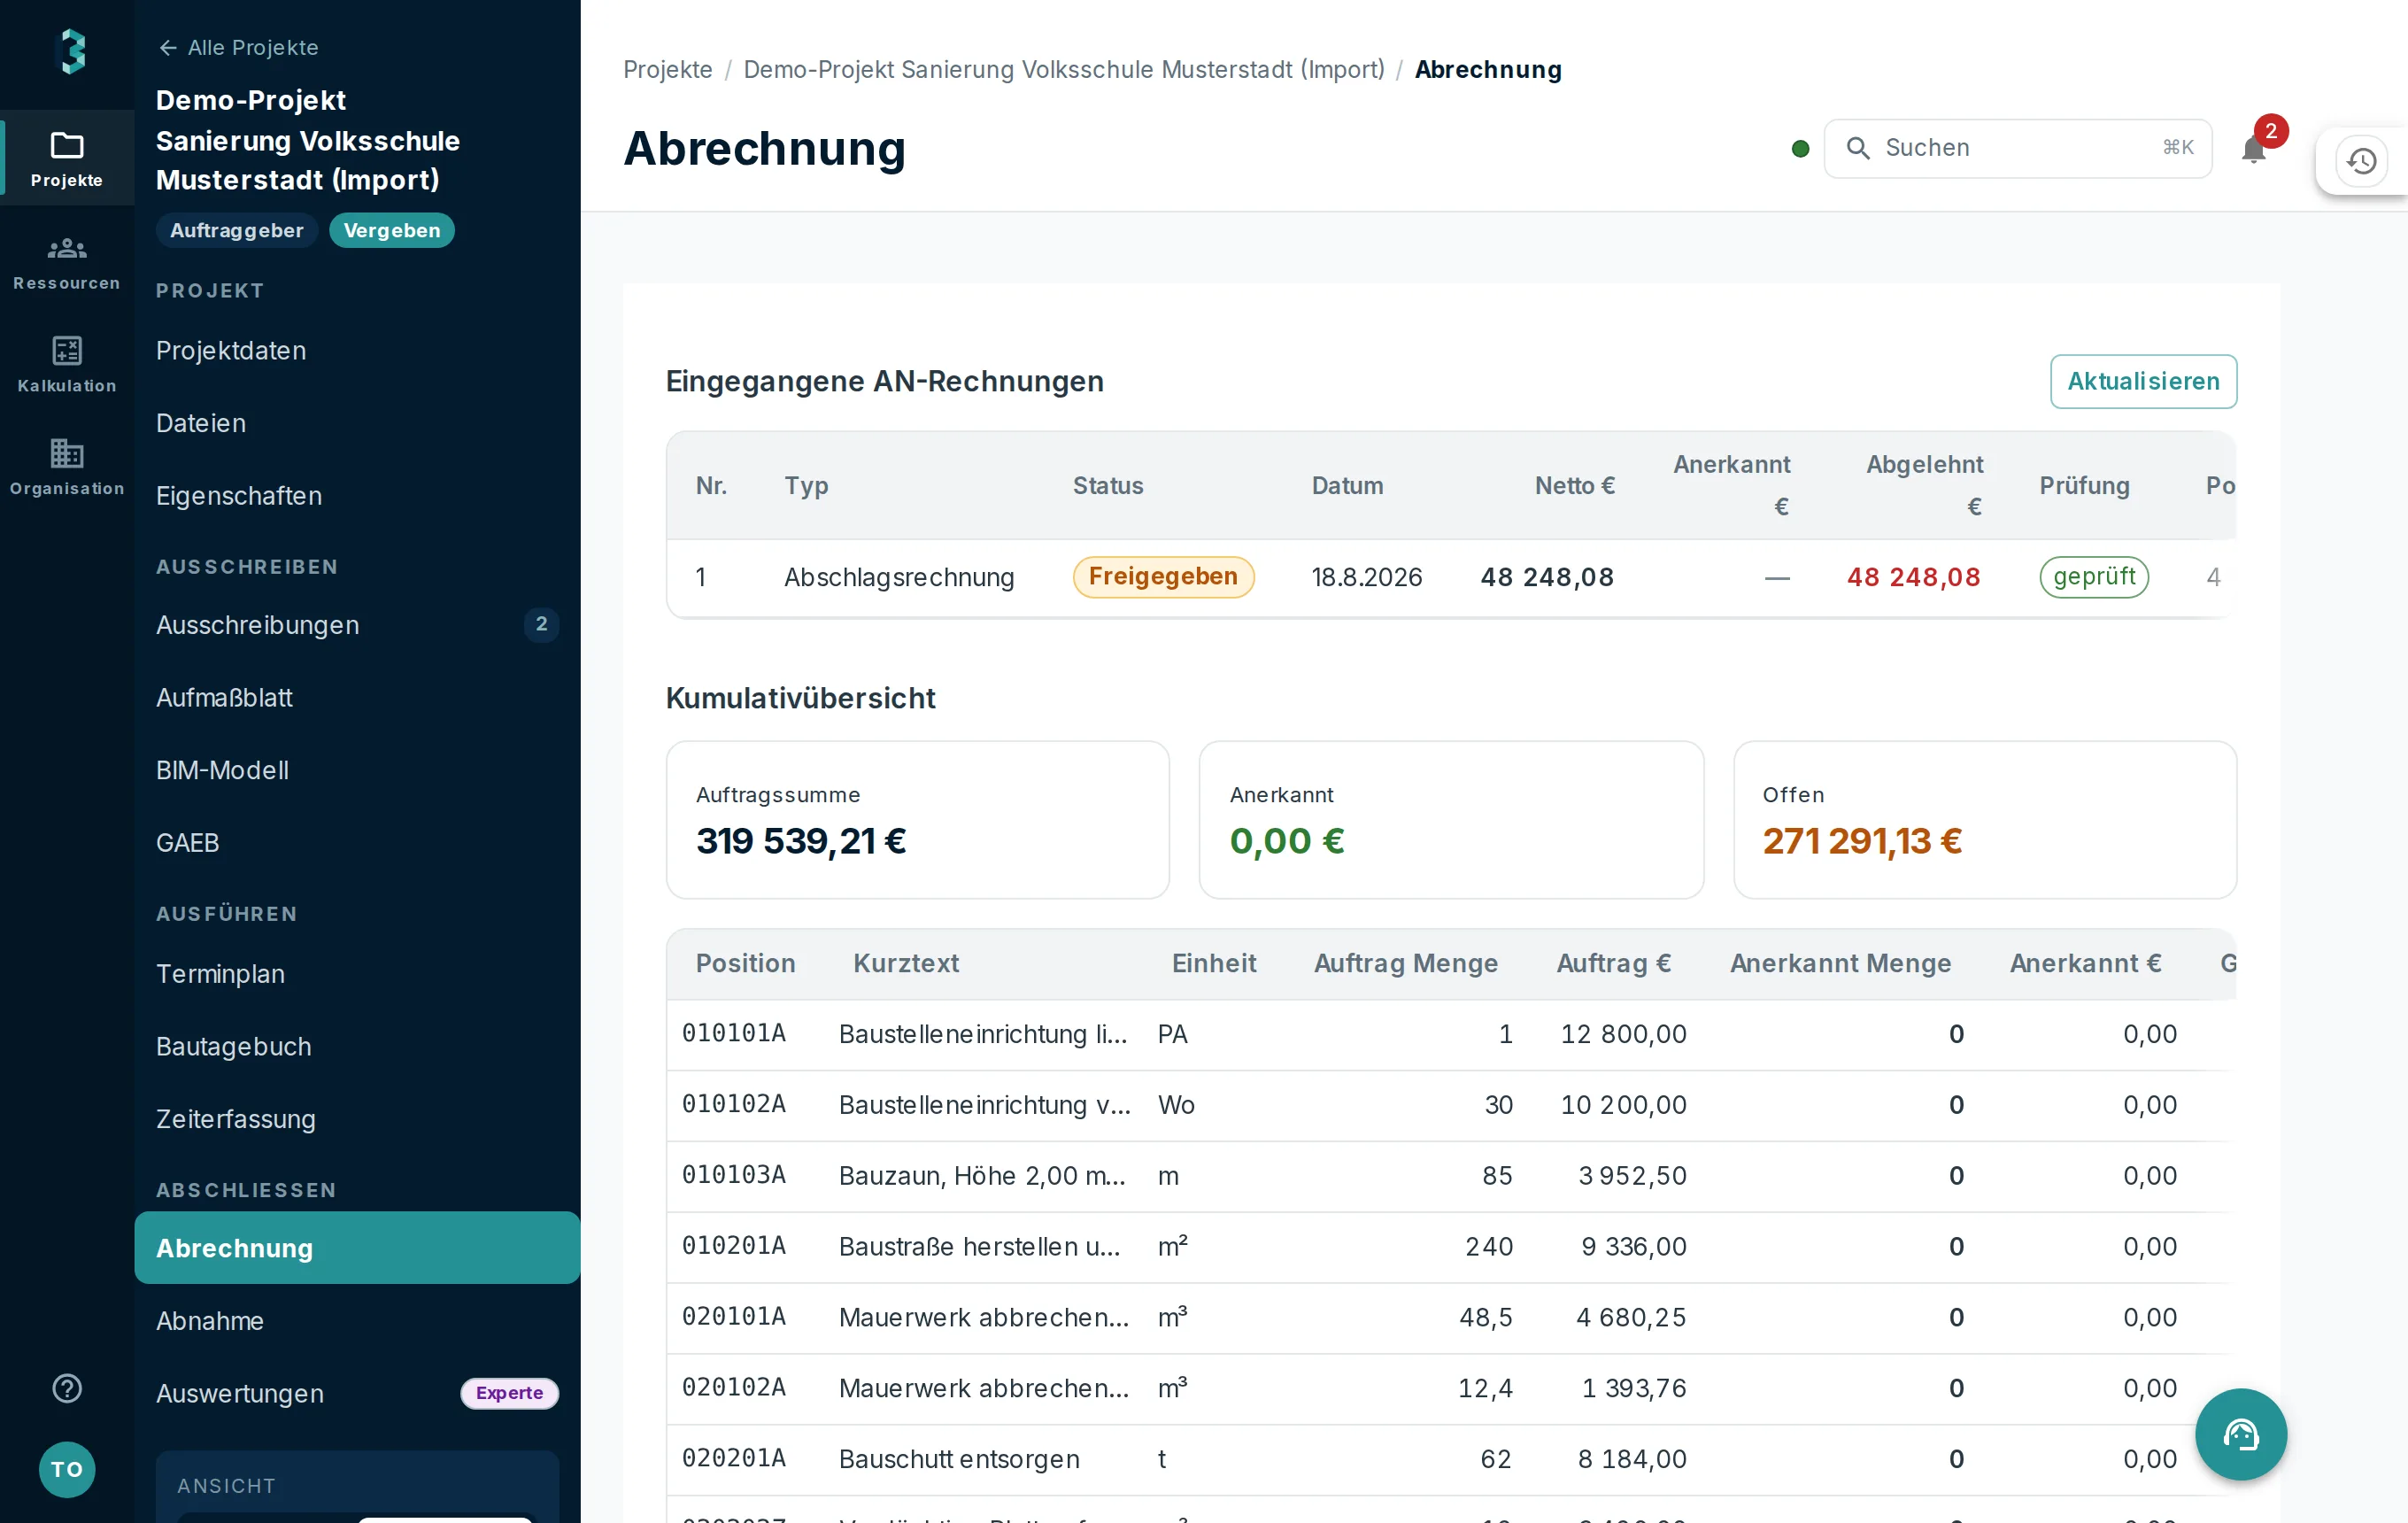The image size is (2408, 1523).
Task: Select the Abschlagsrechnung invoice row
Action: (1451, 578)
